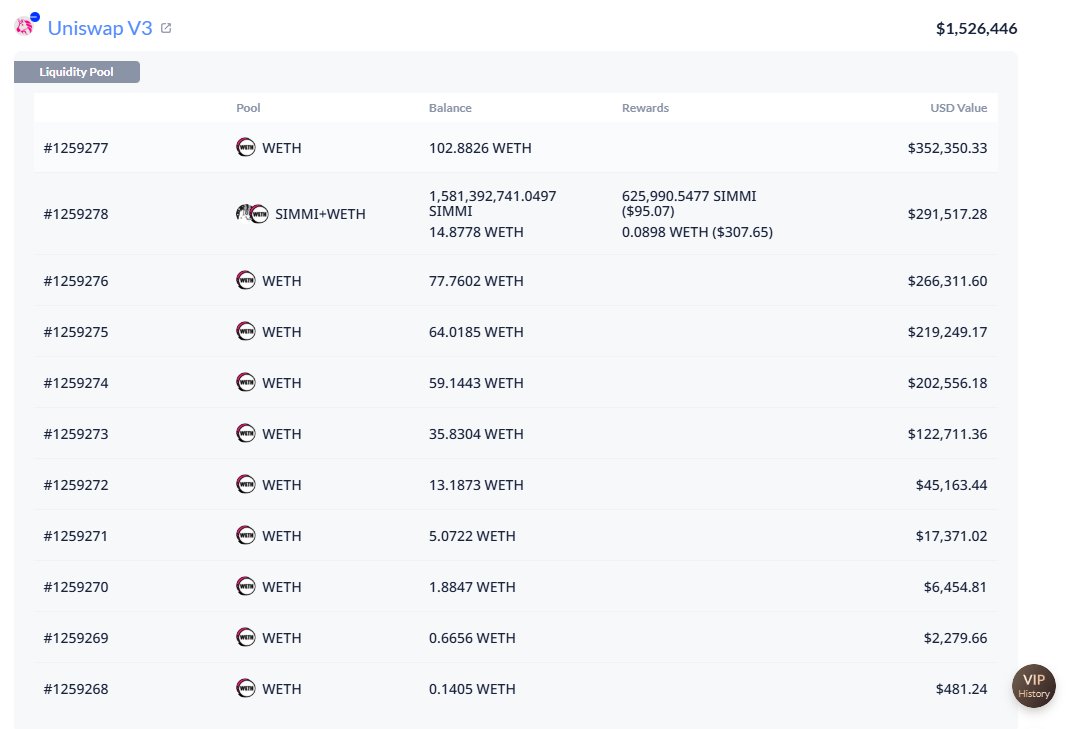
Task: Click the Pool column header
Action: (x=248, y=108)
